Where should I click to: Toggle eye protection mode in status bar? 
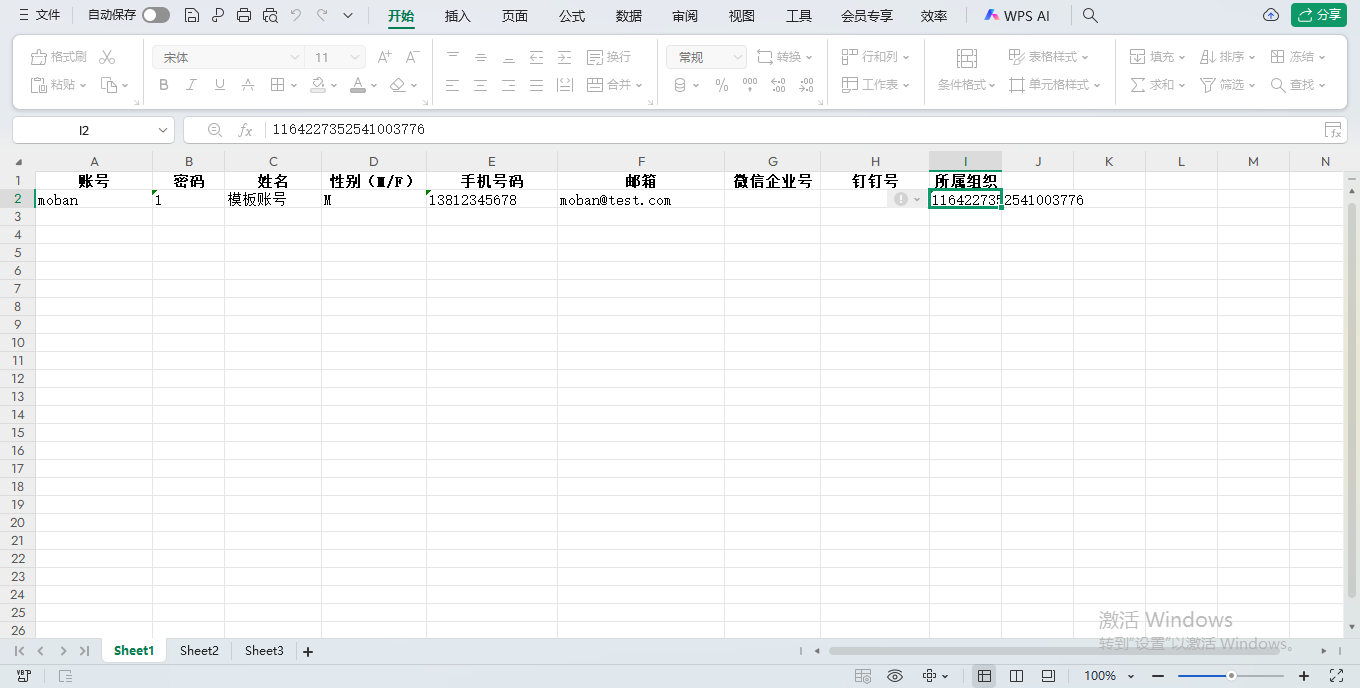click(895, 676)
